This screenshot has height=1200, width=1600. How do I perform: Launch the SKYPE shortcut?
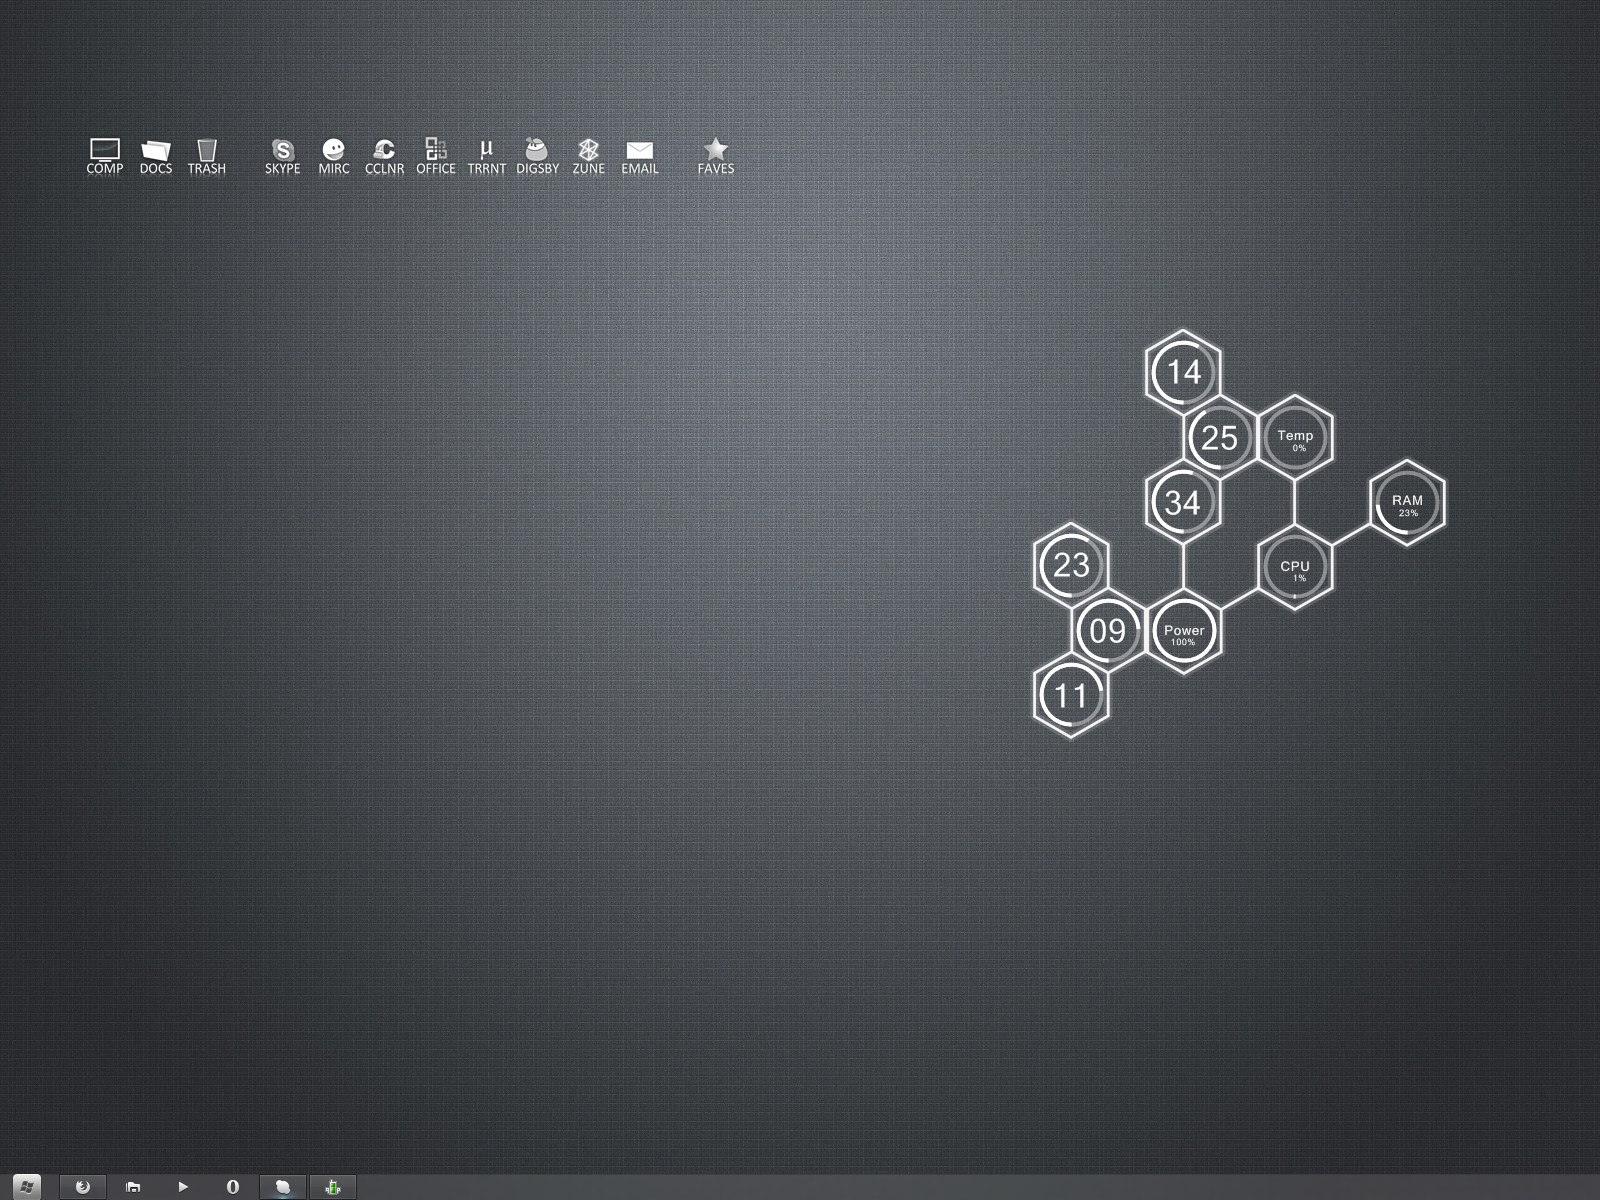283,156
